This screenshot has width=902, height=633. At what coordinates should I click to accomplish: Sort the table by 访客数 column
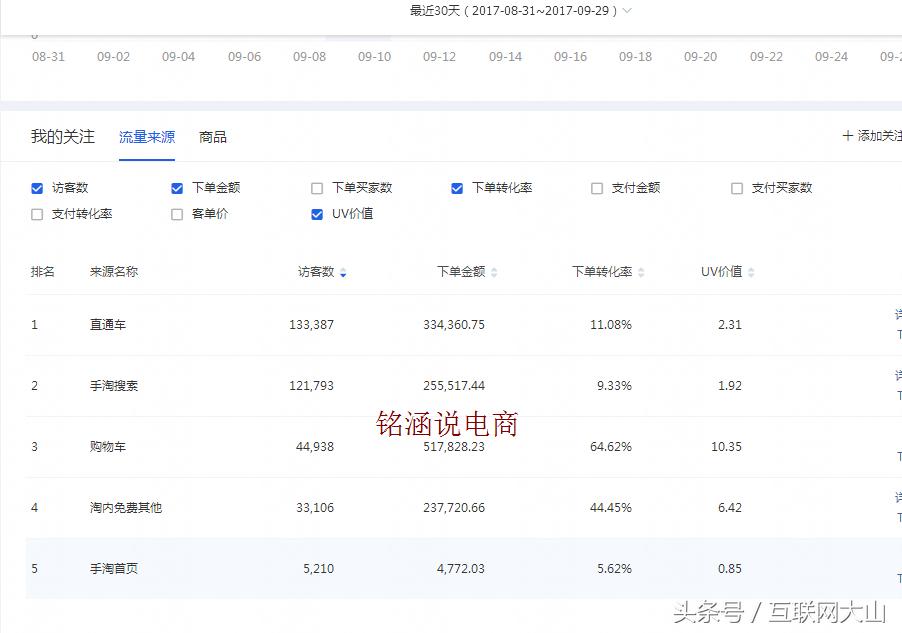(342, 271)
